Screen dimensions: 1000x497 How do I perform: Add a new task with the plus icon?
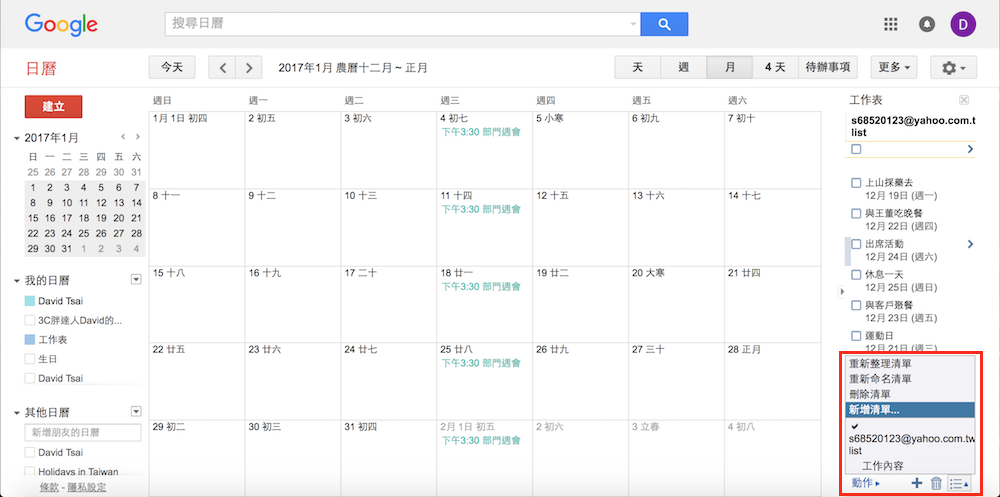pos(917,484)
